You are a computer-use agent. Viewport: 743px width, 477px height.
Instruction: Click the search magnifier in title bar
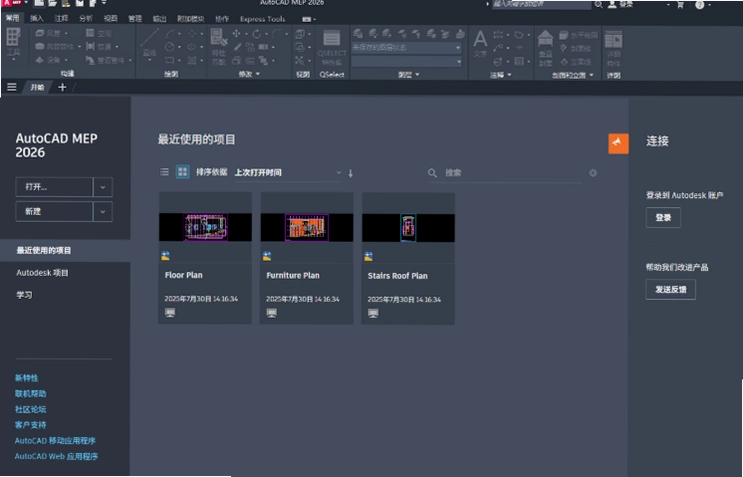coord(599,4)
